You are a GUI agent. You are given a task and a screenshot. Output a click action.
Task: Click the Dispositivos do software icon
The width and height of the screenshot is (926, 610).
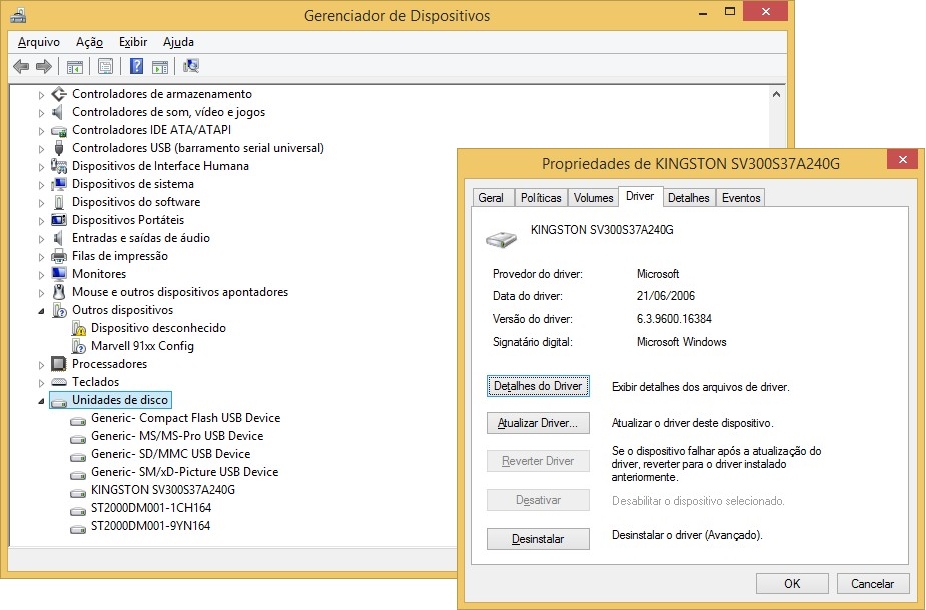(x=58, y=202)
